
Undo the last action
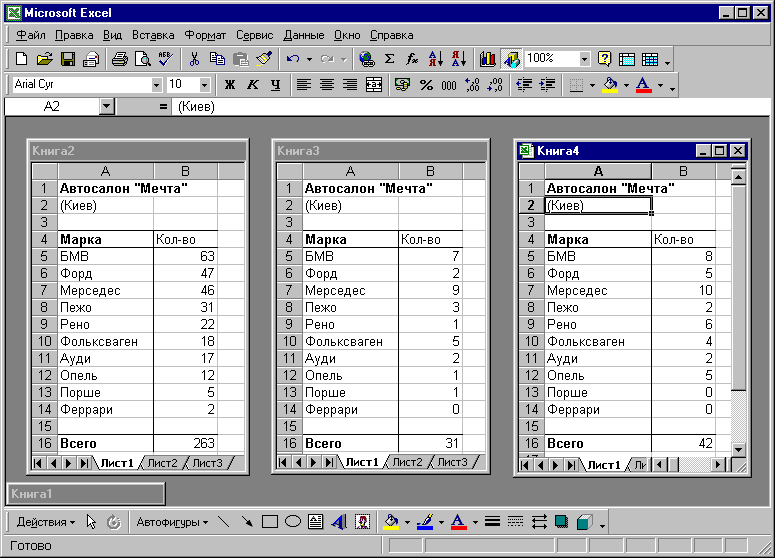click(293, 59)
